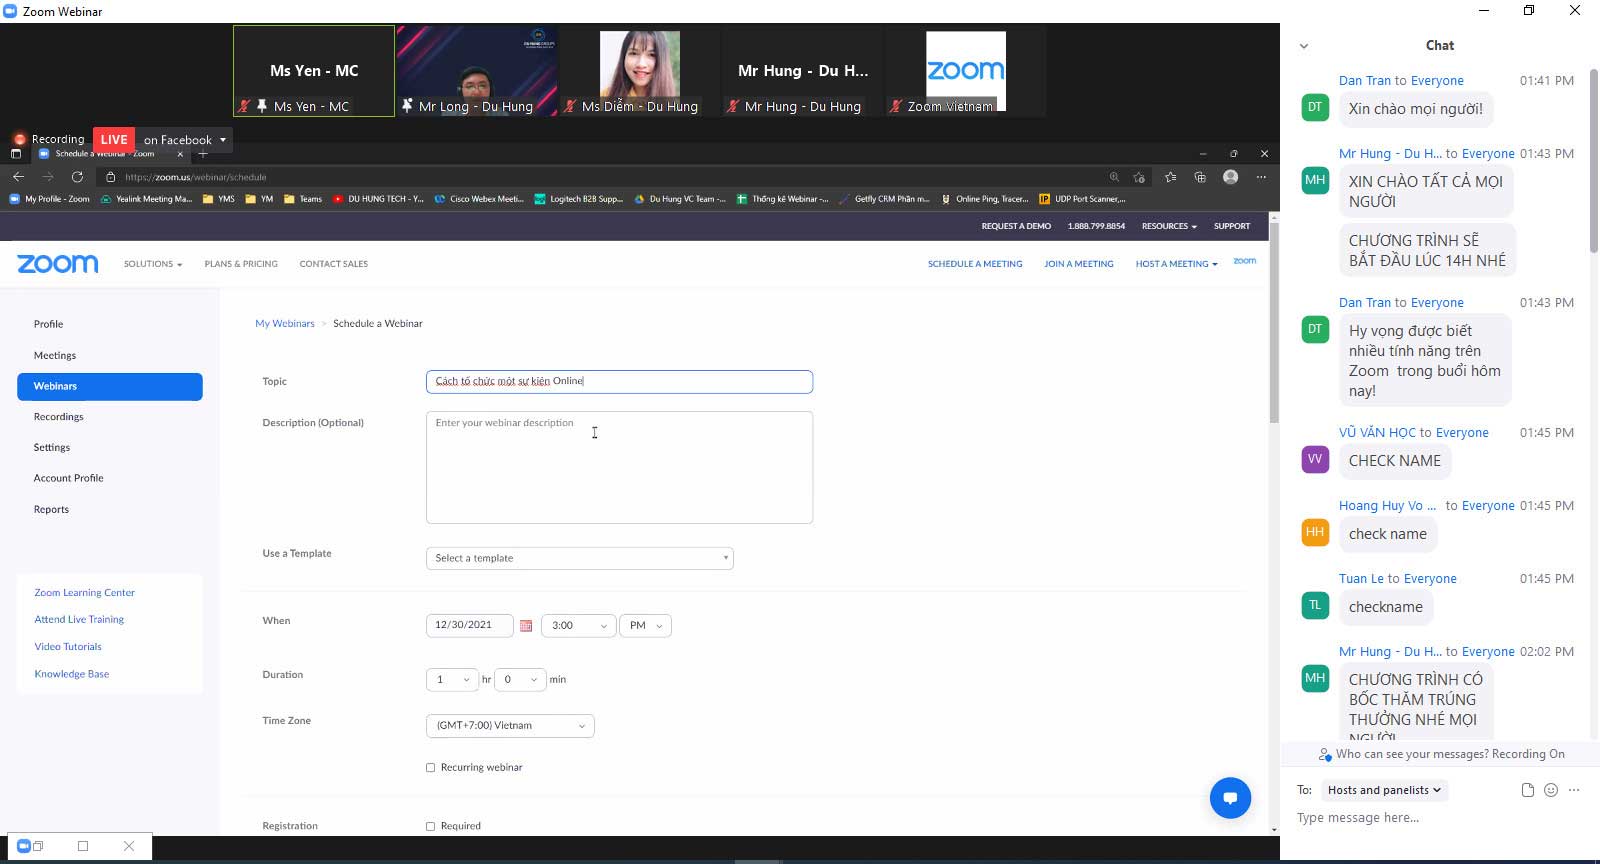Select Account Profile in the sidebar

pyautogui.click(x=68, y=478)
